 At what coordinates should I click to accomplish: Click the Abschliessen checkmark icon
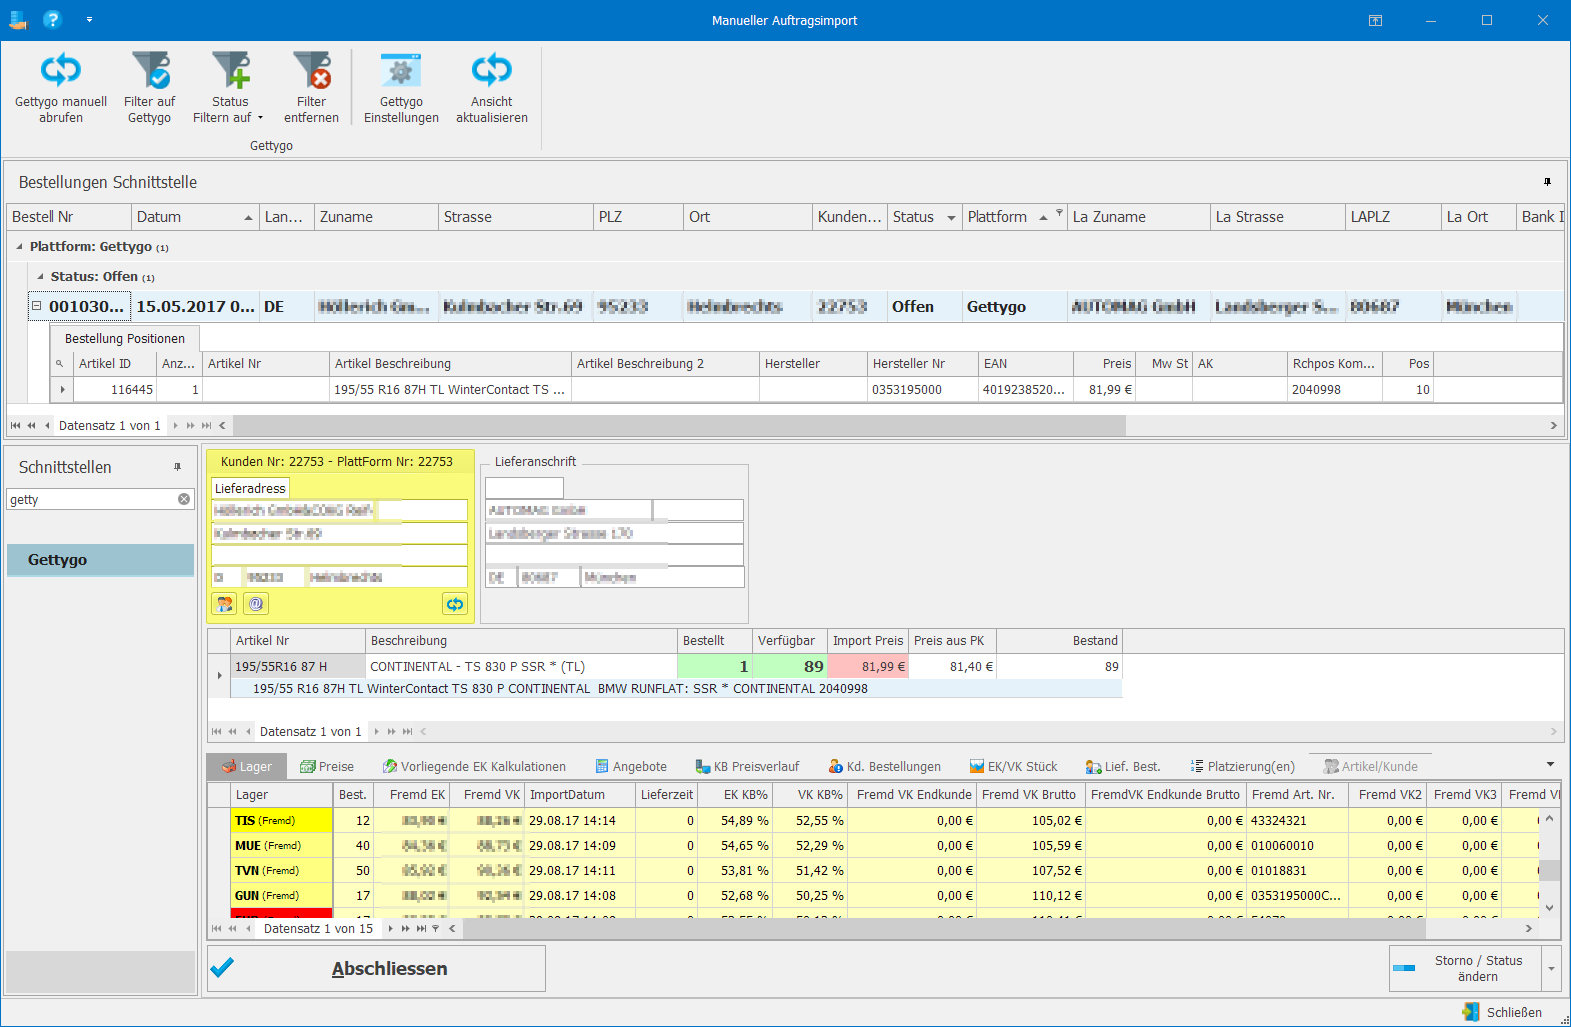pyautogui.click(x=222, y=967)
